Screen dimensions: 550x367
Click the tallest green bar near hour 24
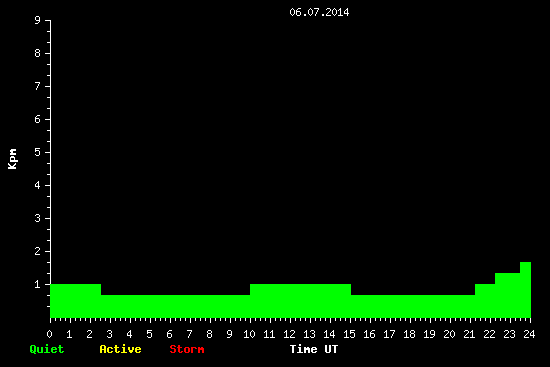click(x=525, y=290)
